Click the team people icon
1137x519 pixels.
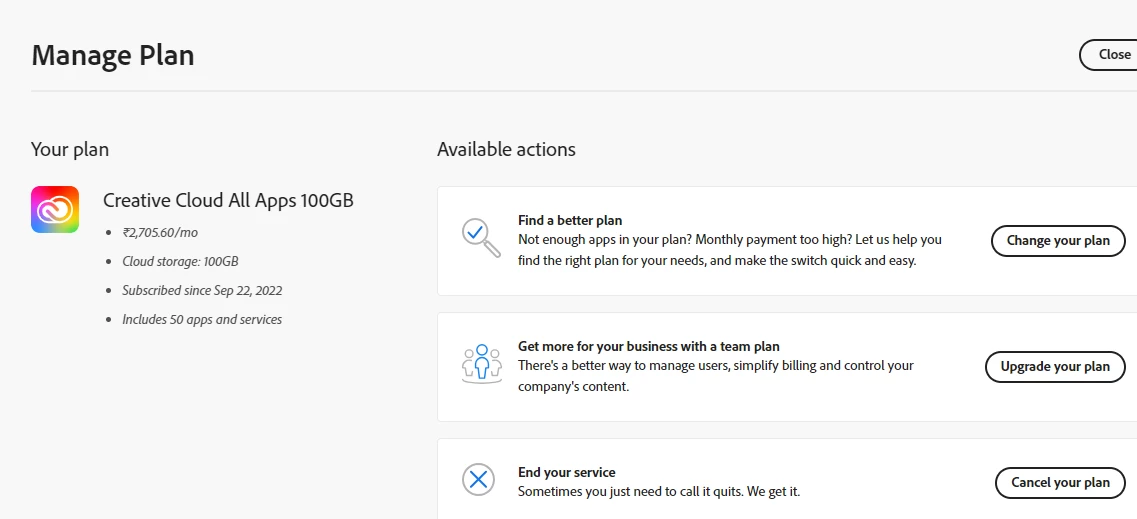[481, 363]
